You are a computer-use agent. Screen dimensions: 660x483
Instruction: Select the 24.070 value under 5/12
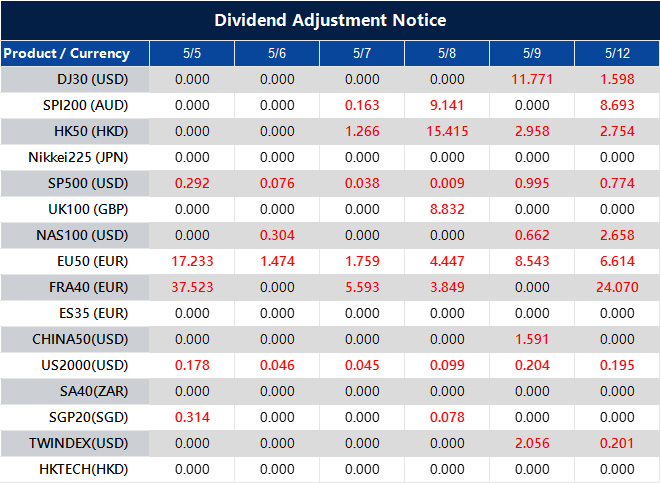pos(616,287)
